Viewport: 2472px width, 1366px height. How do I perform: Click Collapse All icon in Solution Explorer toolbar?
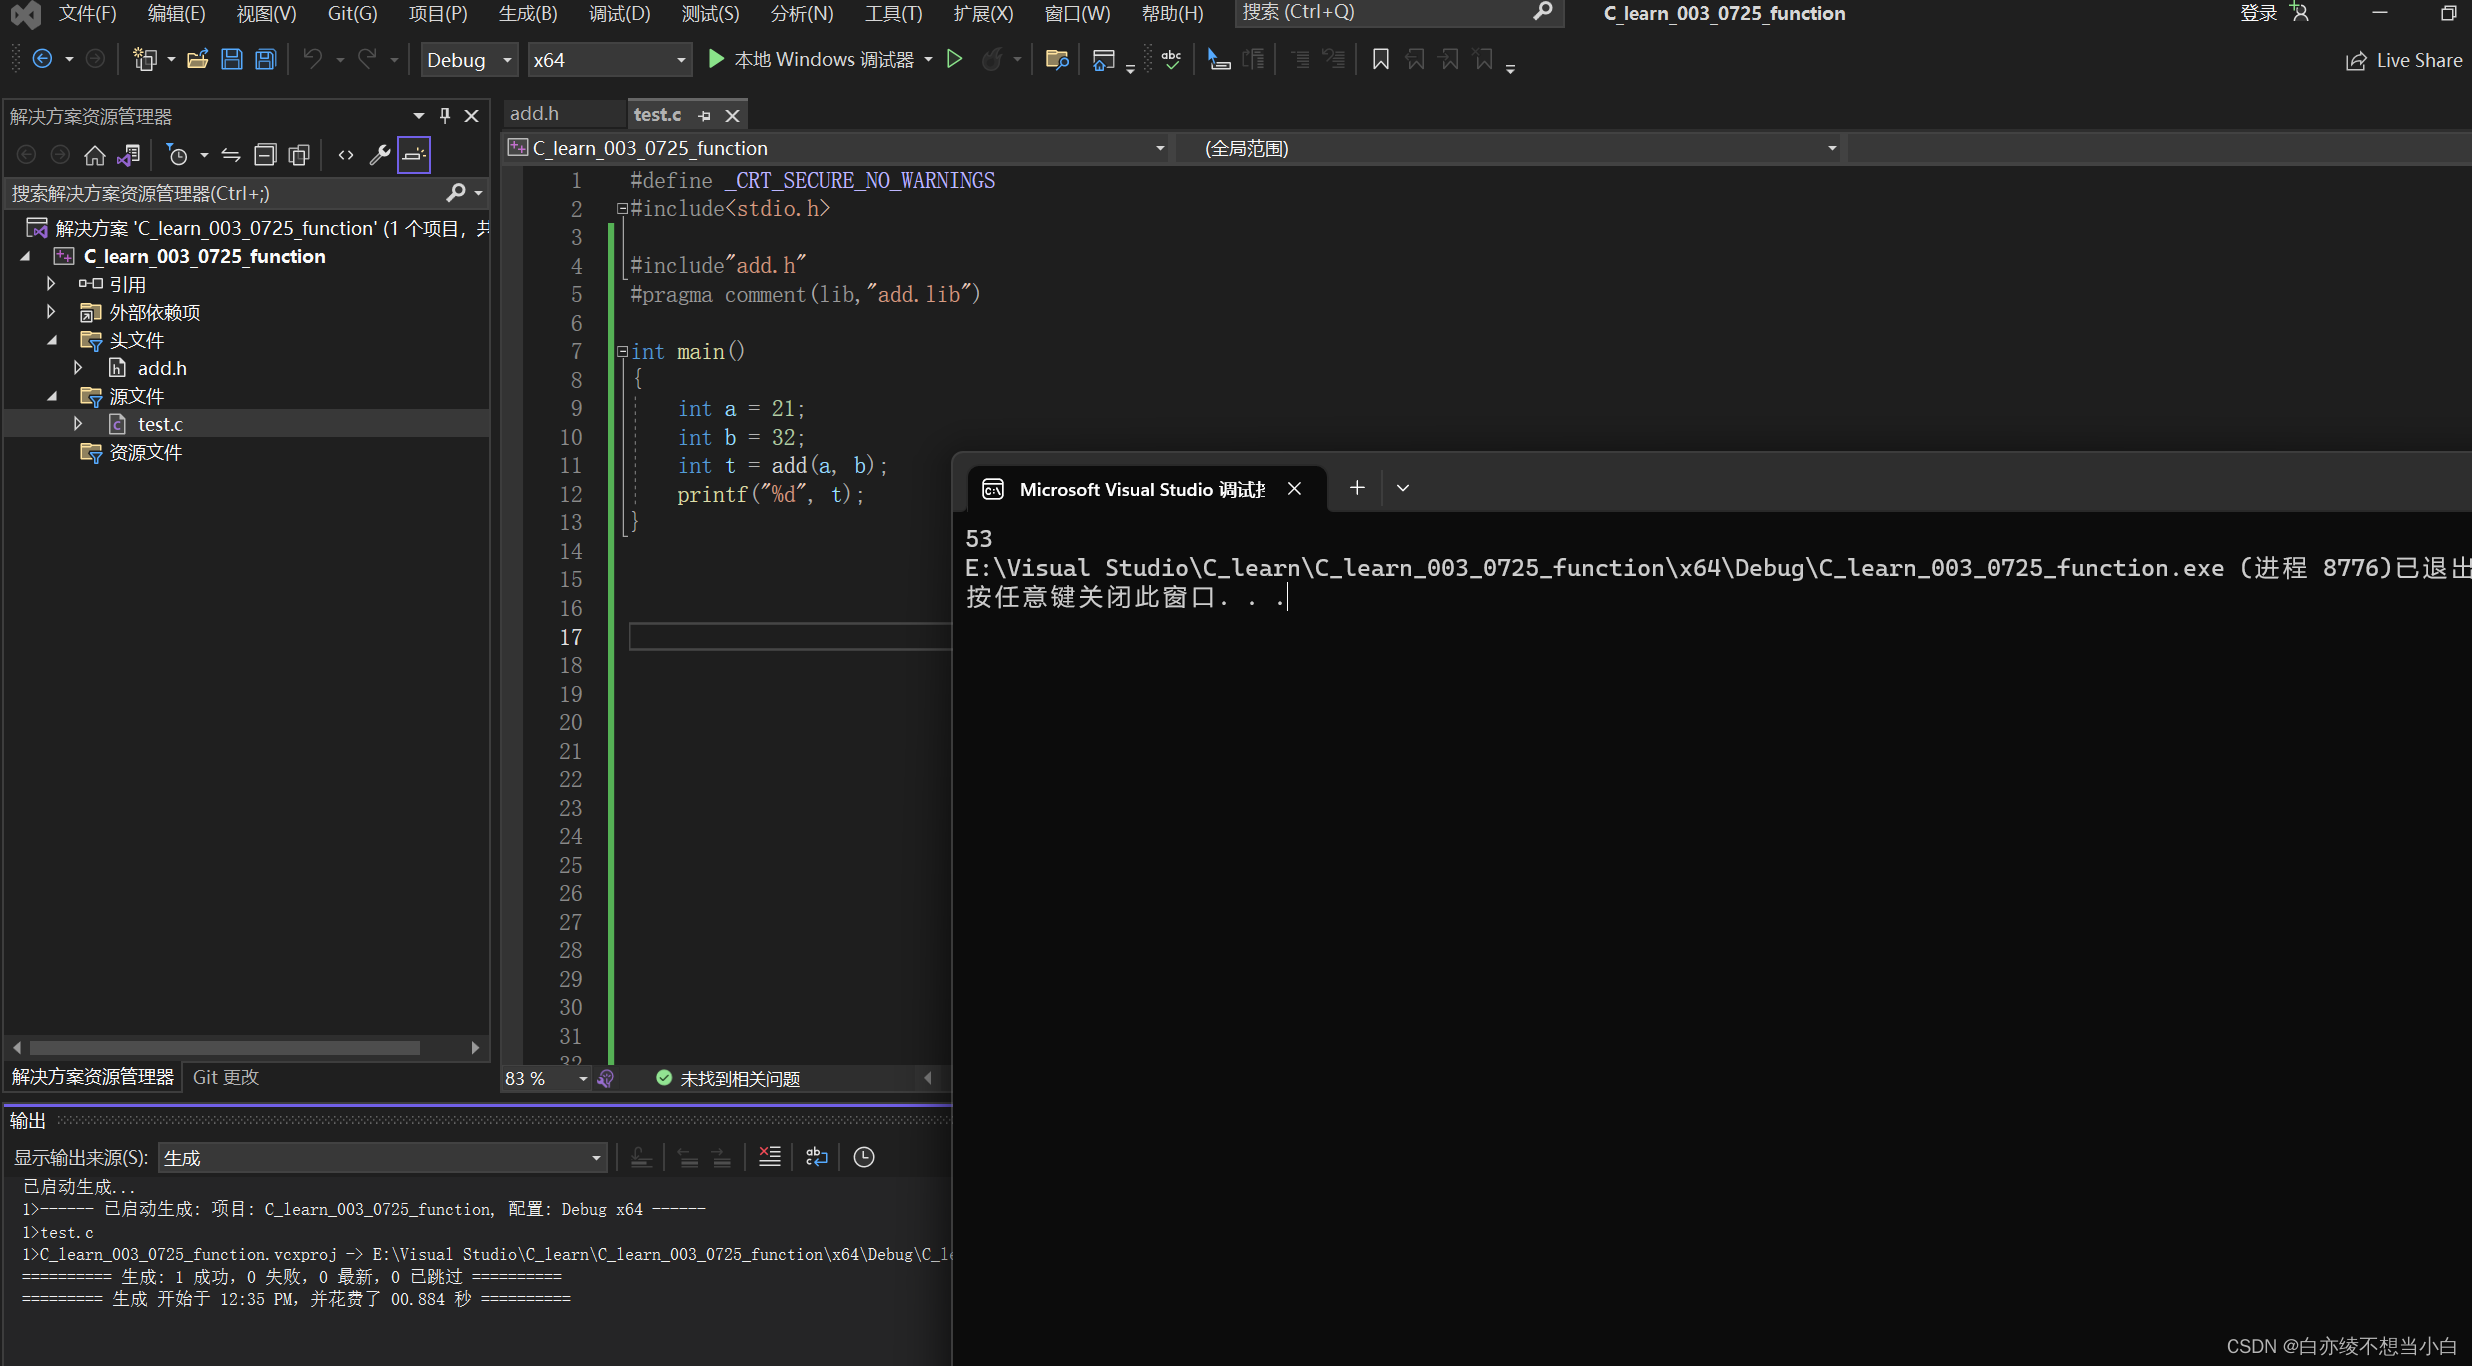(265, 155)
